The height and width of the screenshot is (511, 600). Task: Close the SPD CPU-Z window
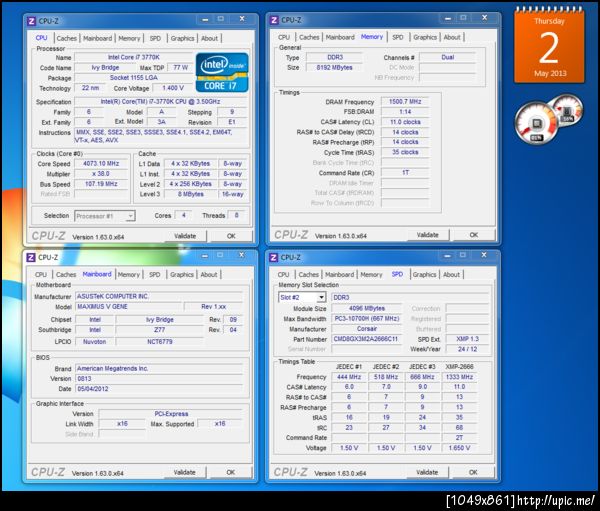(x=484, y=255)
